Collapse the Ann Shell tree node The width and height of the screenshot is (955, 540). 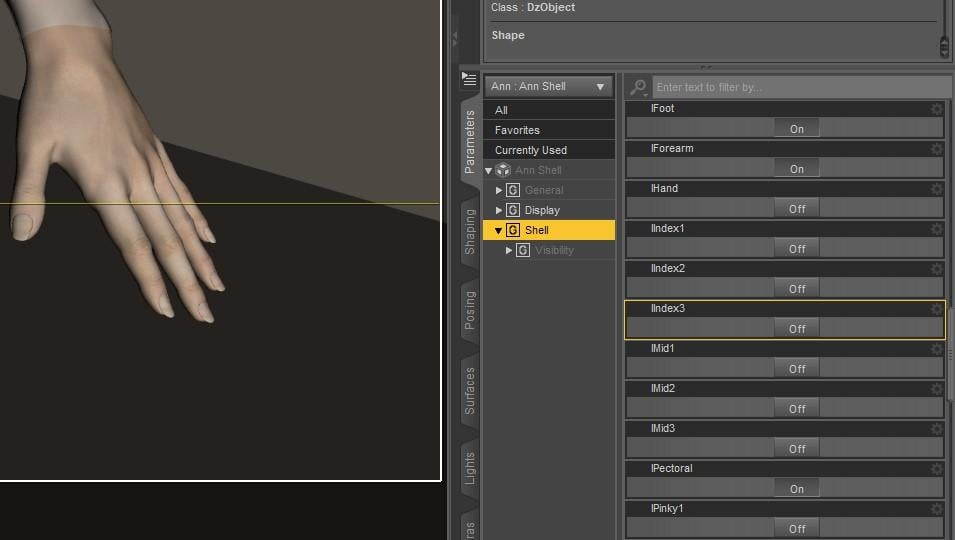[488, 170]
